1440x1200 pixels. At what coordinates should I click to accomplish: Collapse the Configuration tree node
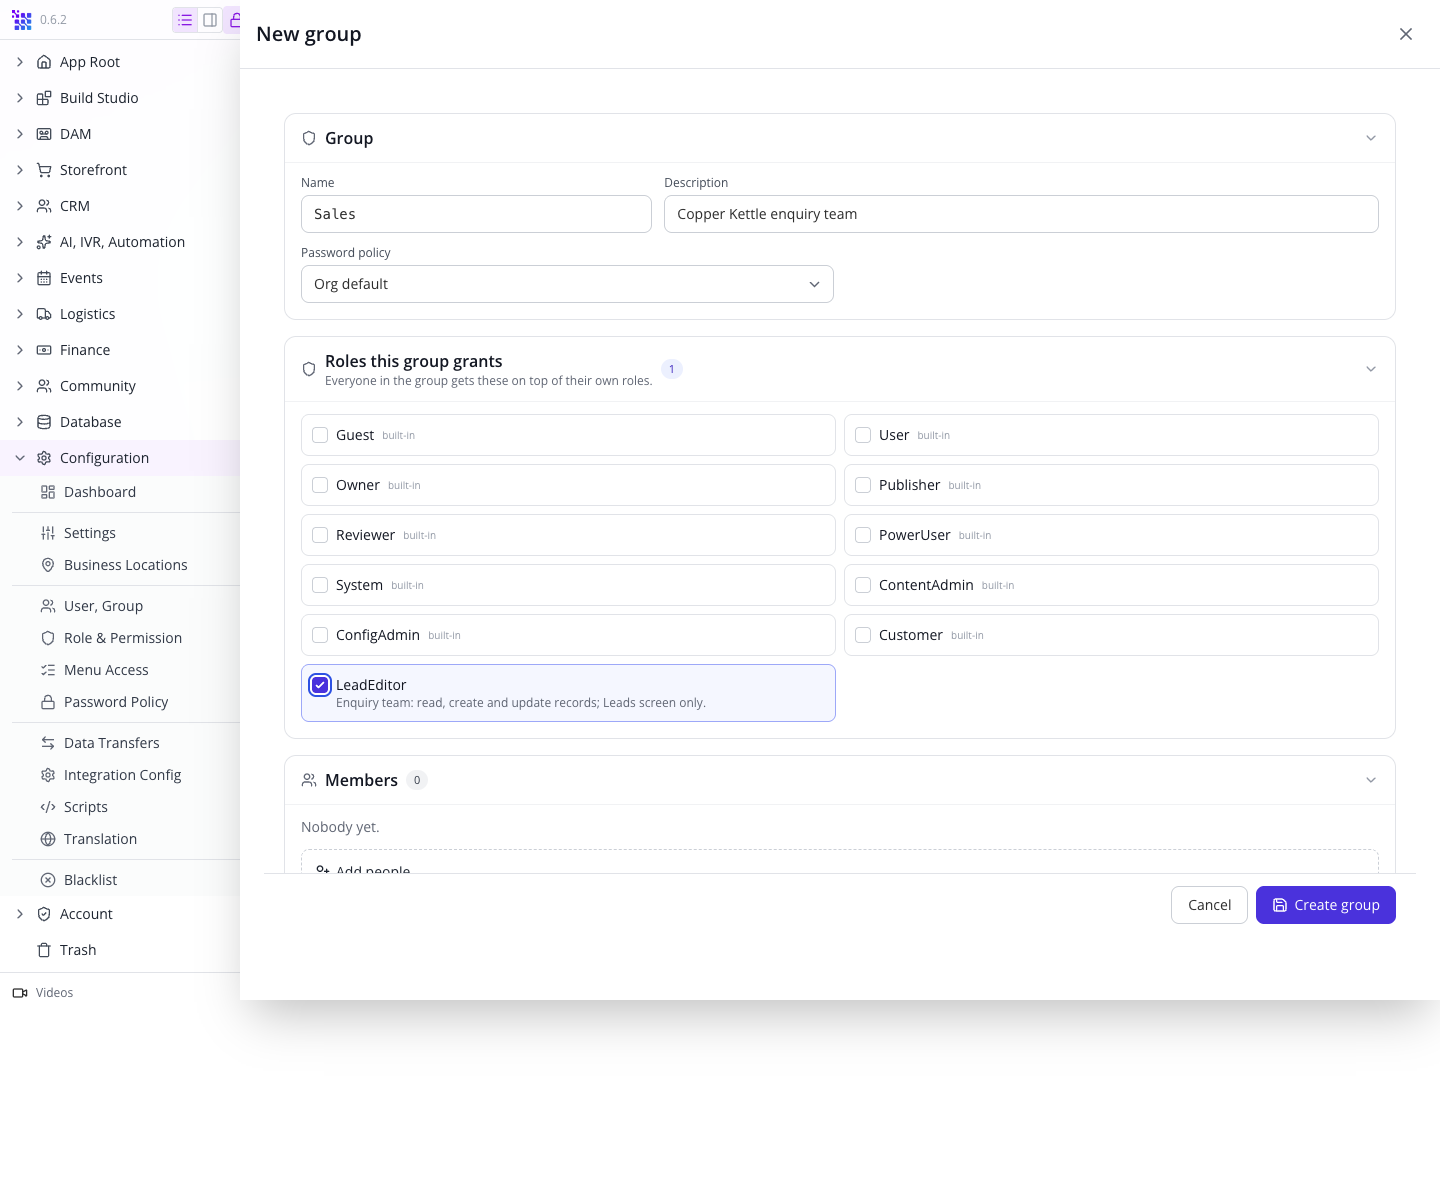(20, 458)
